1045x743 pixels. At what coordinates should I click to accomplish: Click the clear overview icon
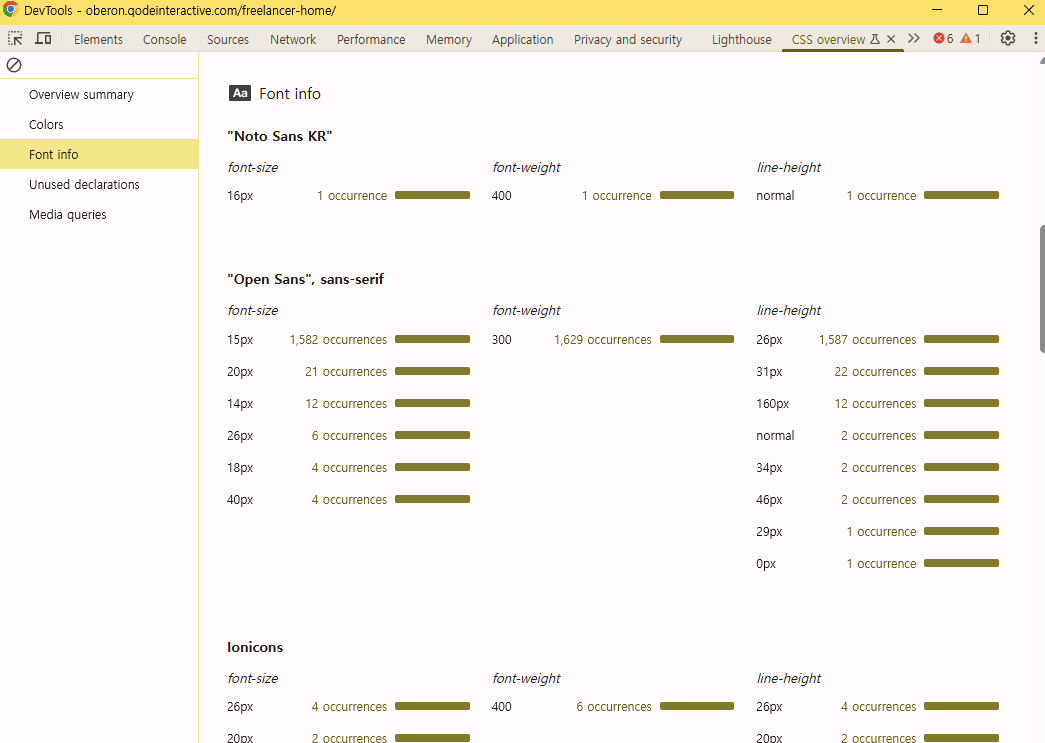[14, 65]
